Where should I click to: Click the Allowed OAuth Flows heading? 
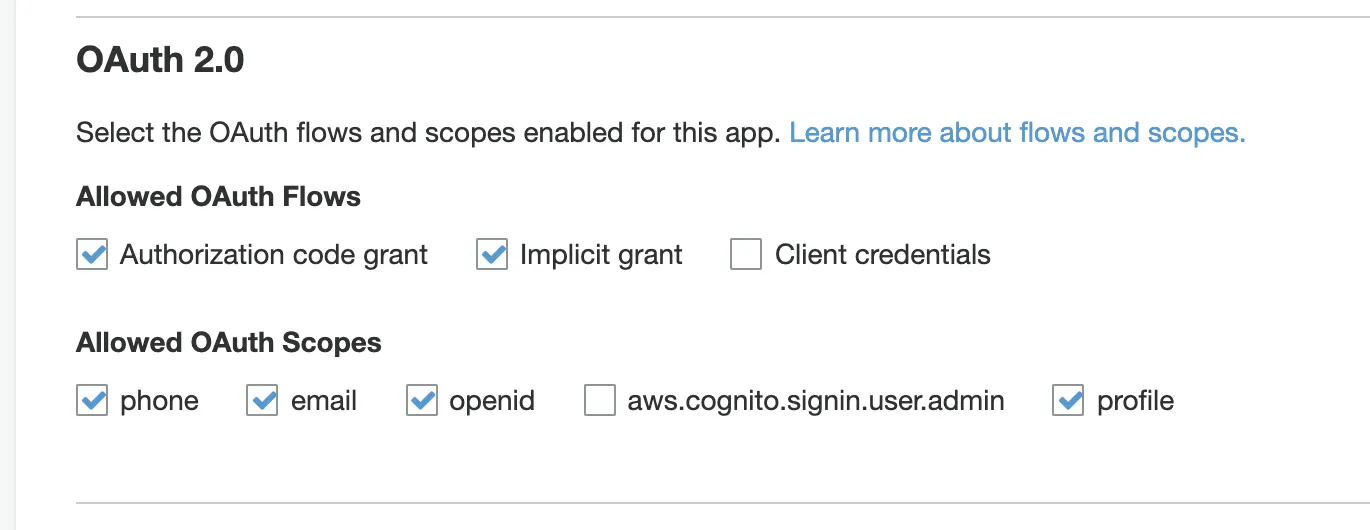[218, 196]
